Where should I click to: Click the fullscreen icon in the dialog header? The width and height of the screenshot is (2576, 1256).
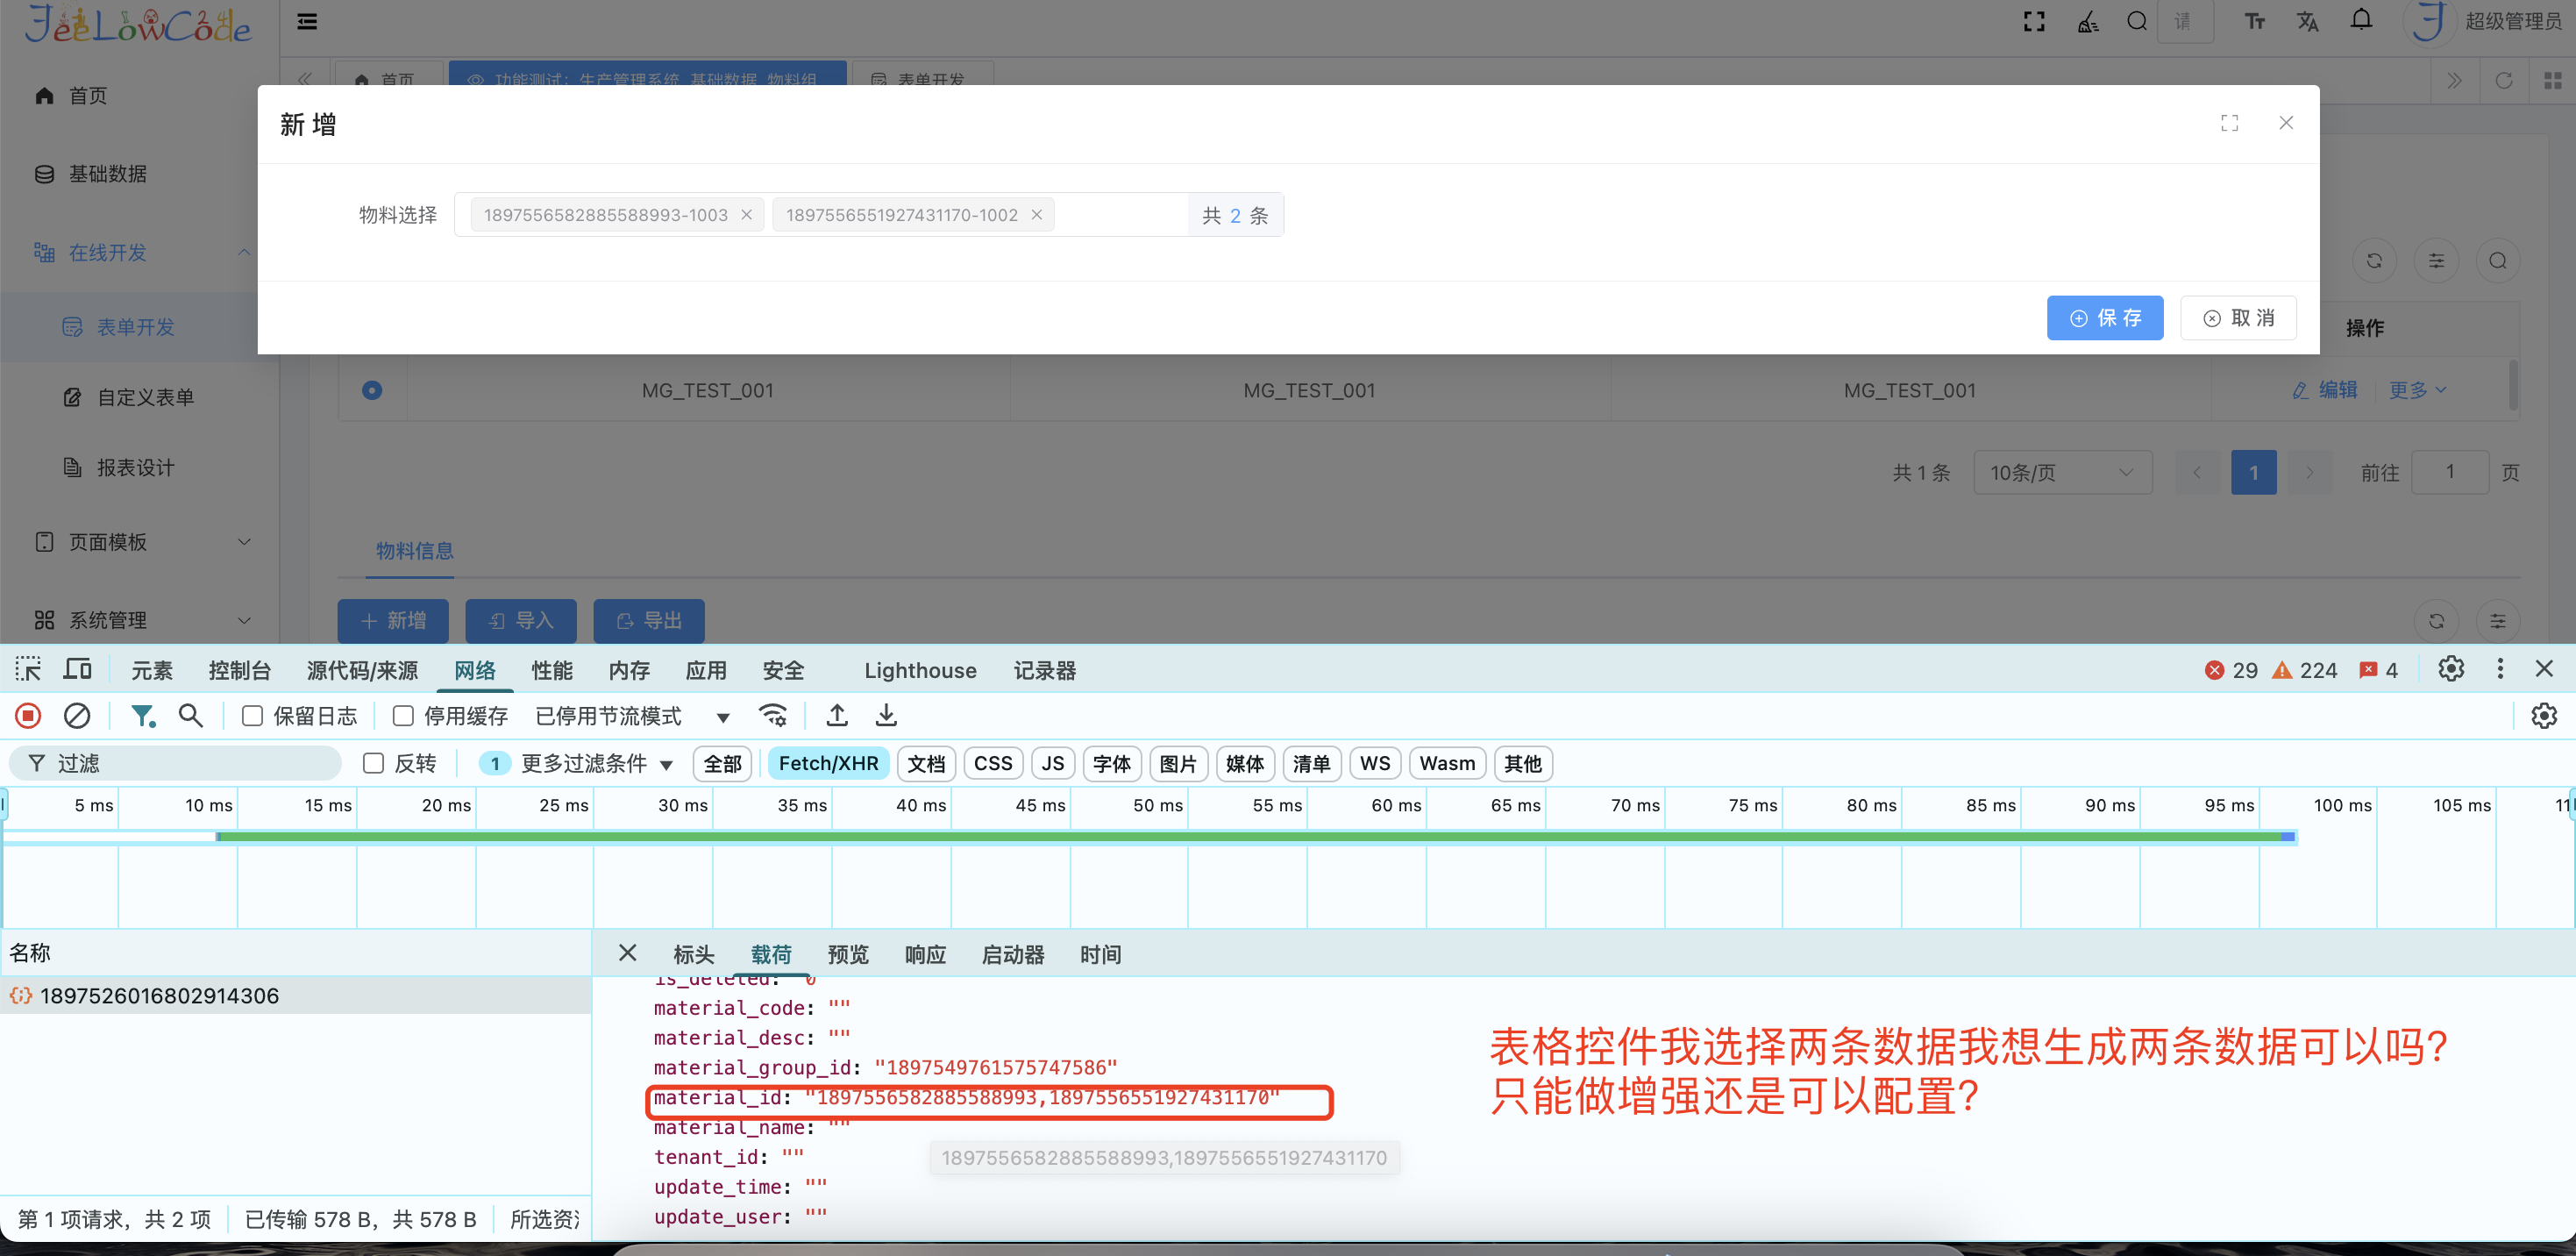[x=2229, y=123]
